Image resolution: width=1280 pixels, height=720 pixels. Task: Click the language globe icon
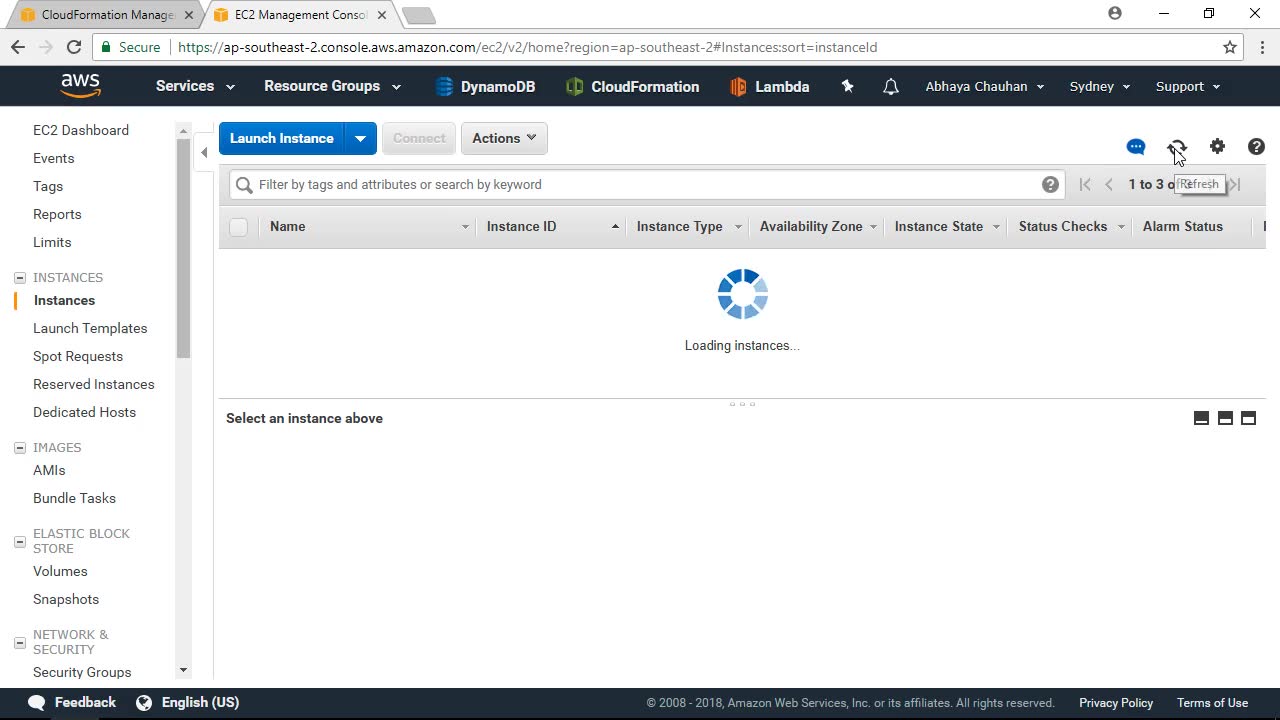click(144, 703)
